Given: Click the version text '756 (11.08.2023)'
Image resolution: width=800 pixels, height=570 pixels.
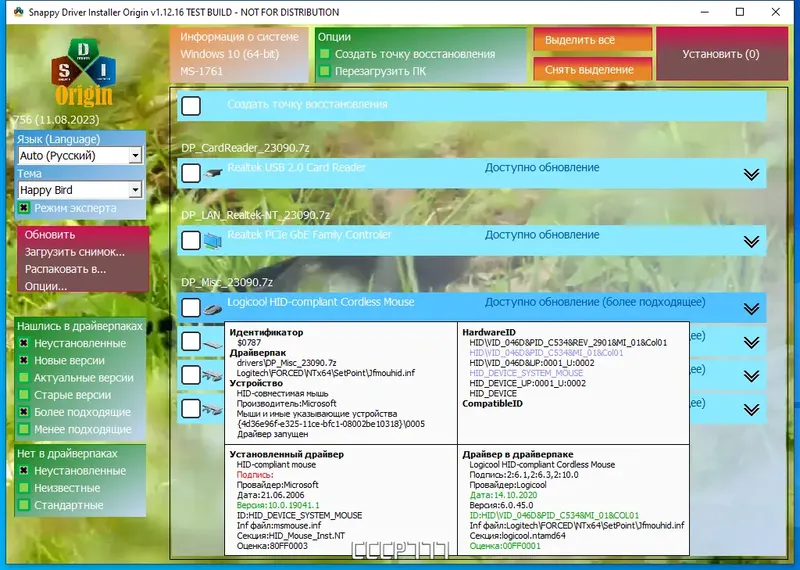Looking at the screenshot, I should pyautogui.click(x=56, y=119).
